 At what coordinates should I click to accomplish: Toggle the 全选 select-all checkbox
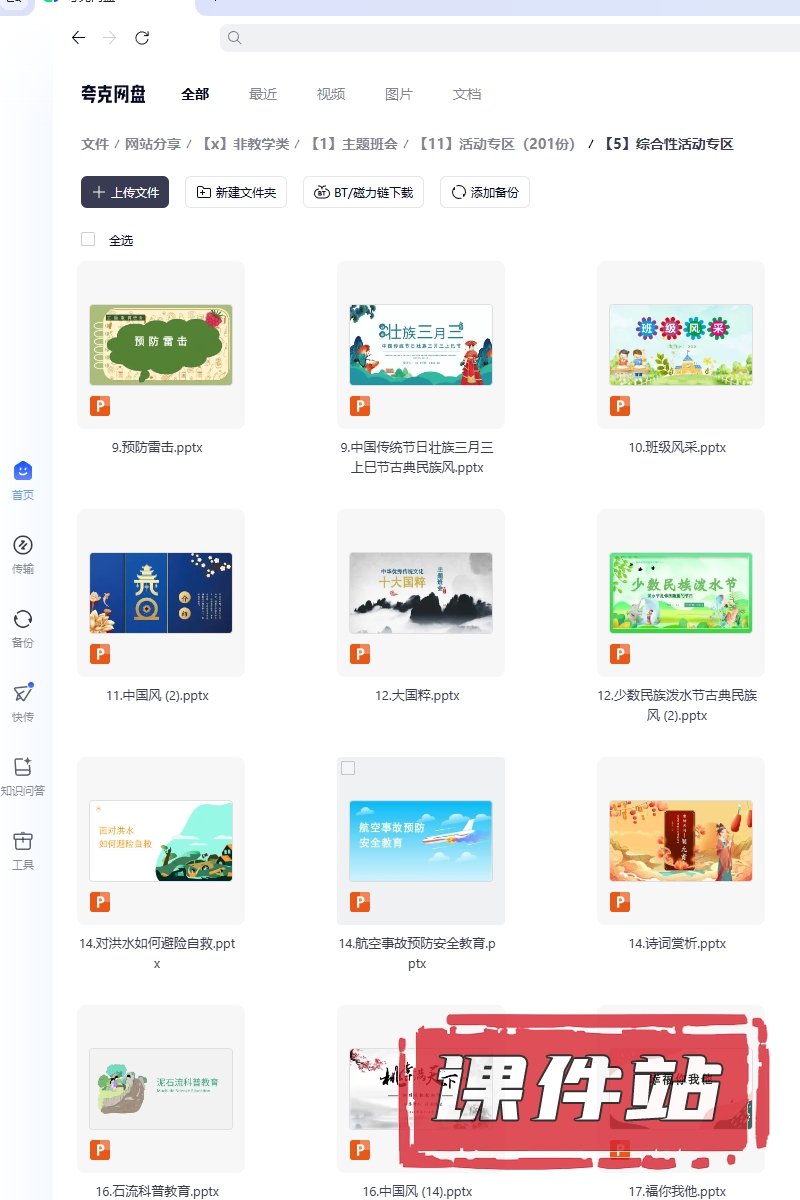88,240
